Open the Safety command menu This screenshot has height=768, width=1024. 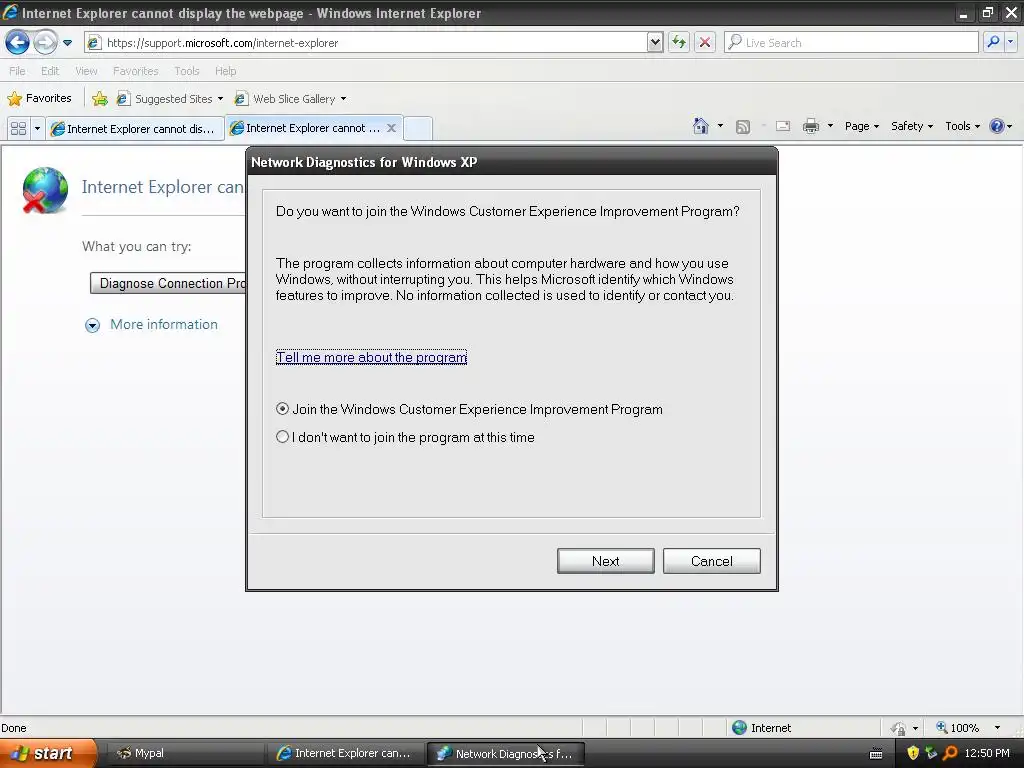click(912, 126)
